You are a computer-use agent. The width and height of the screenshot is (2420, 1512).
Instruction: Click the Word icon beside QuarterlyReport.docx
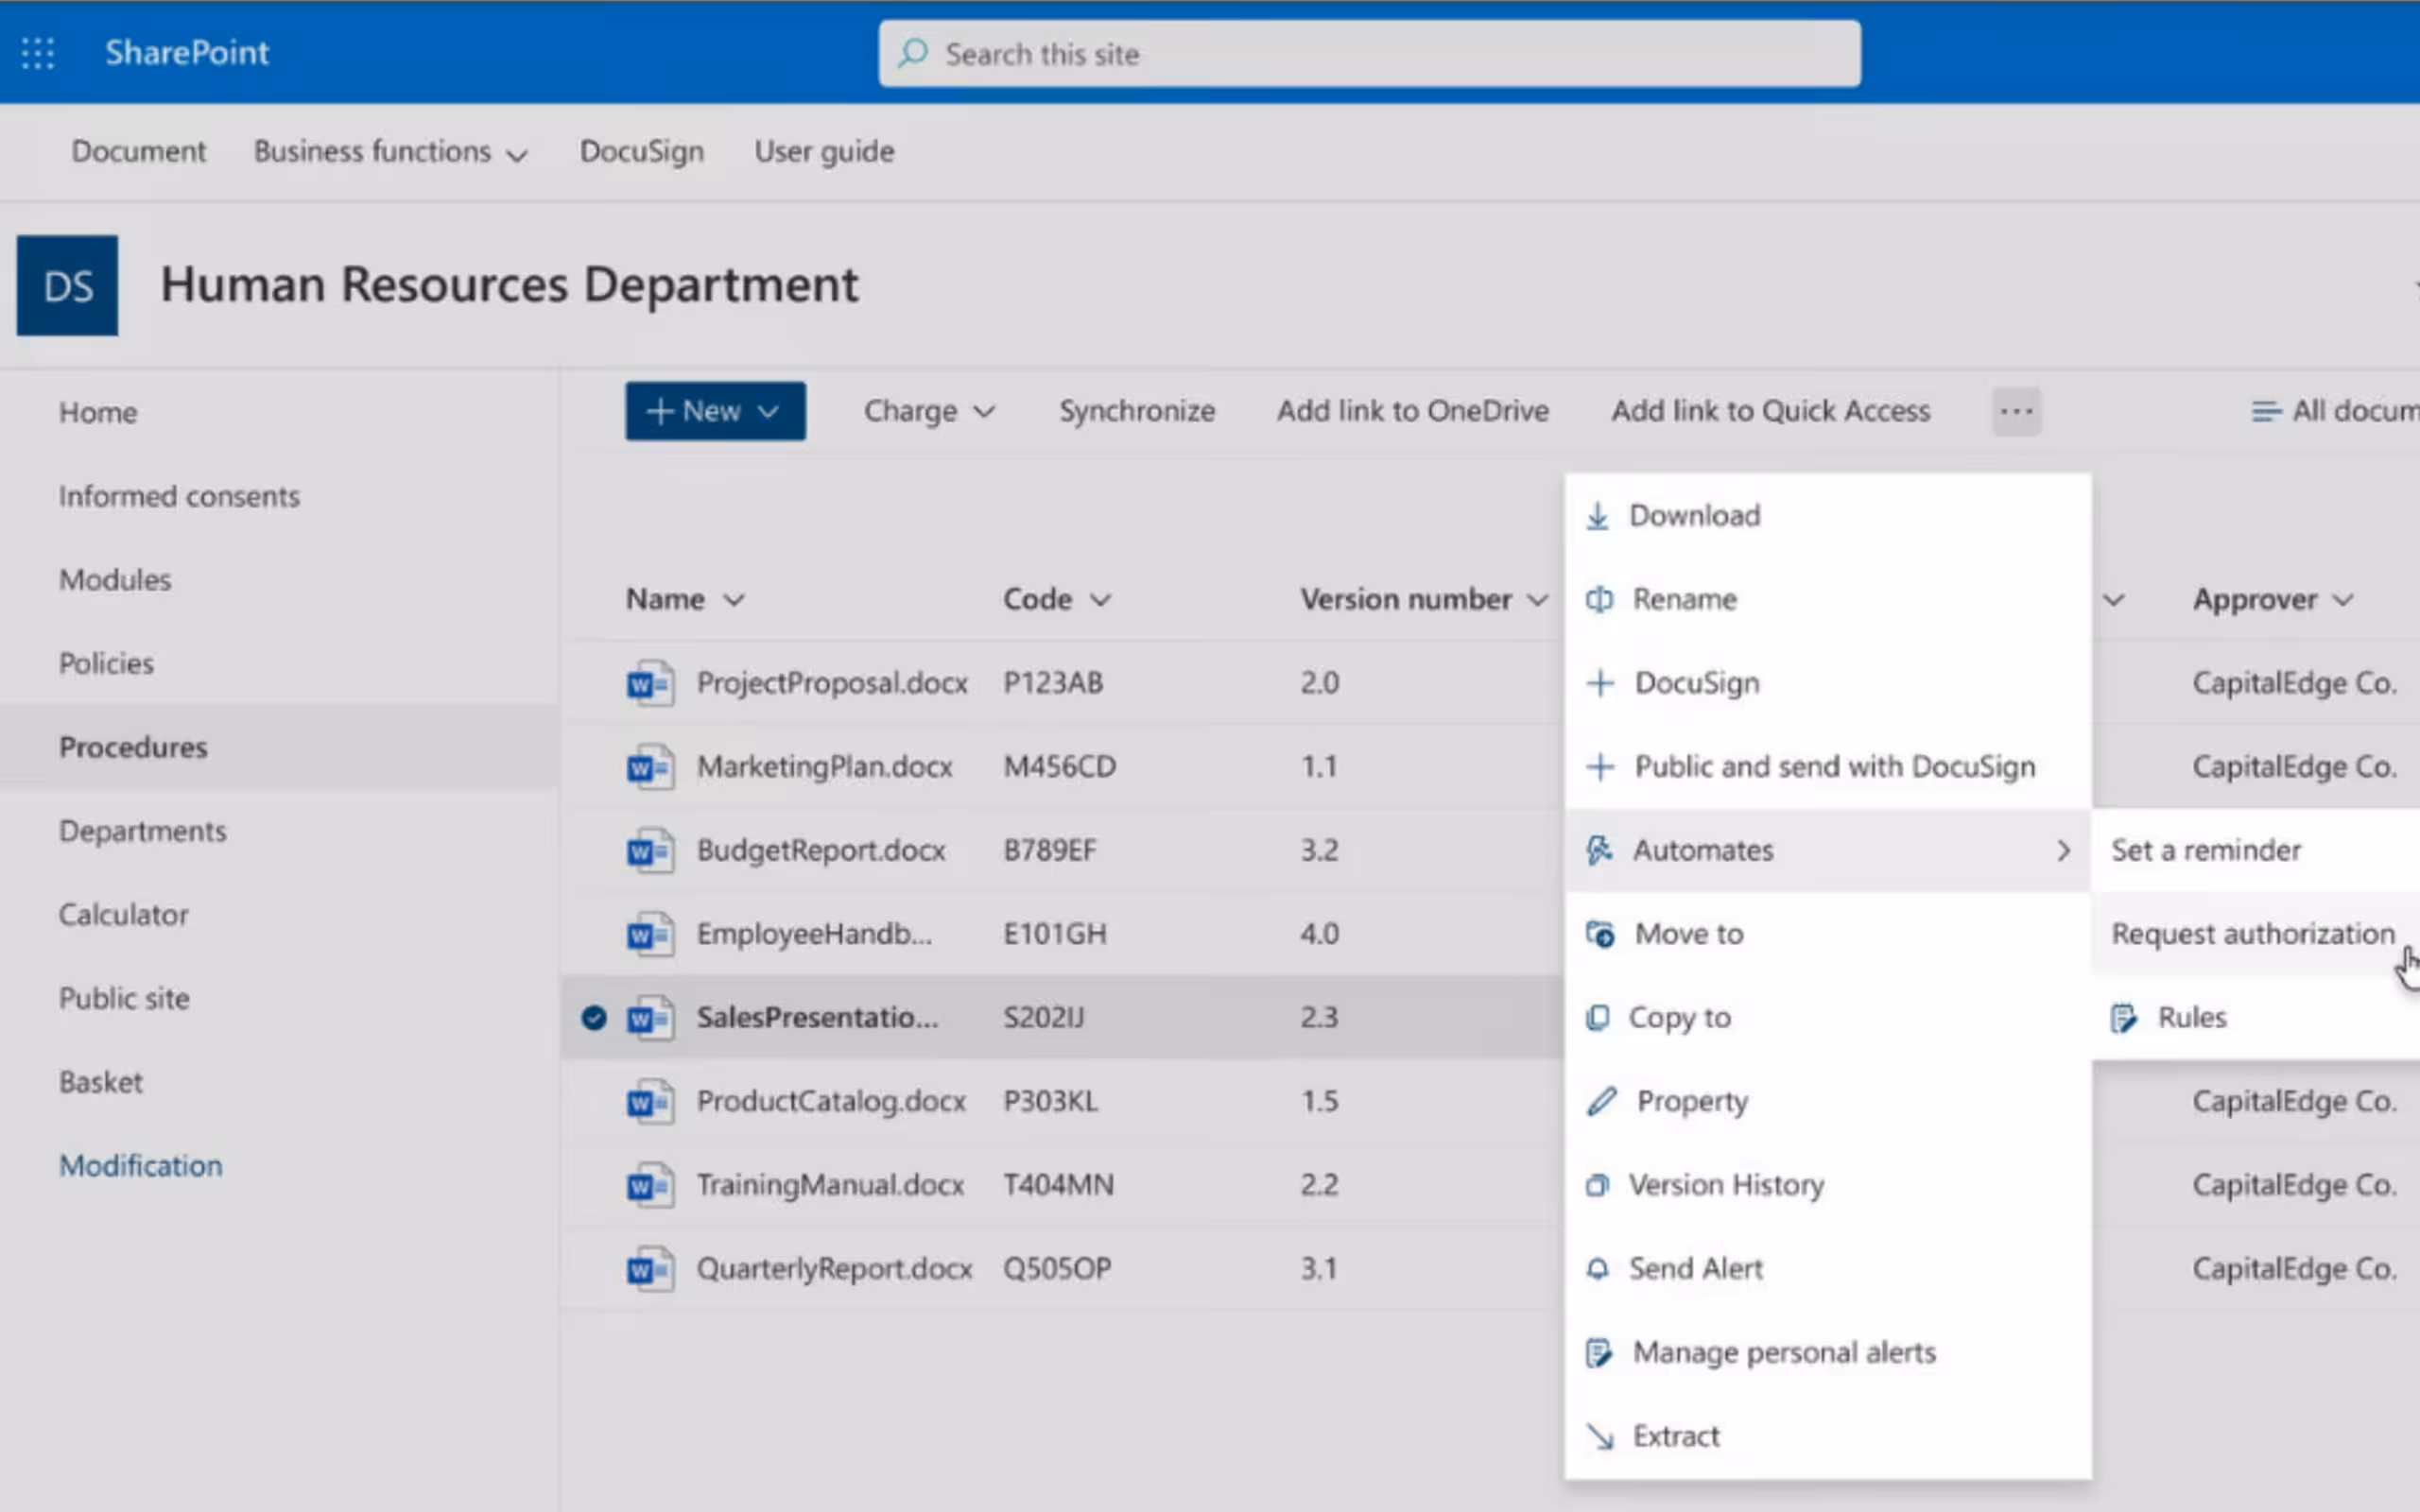[x=650, y=1269]
